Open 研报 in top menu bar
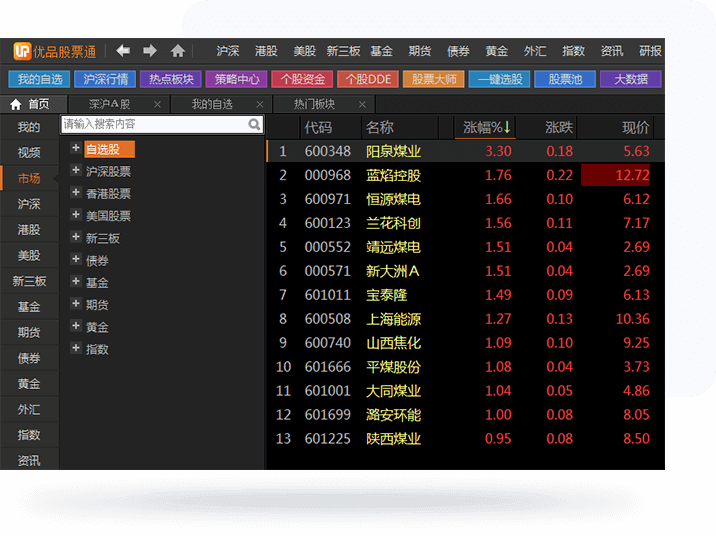 (650, 51)
